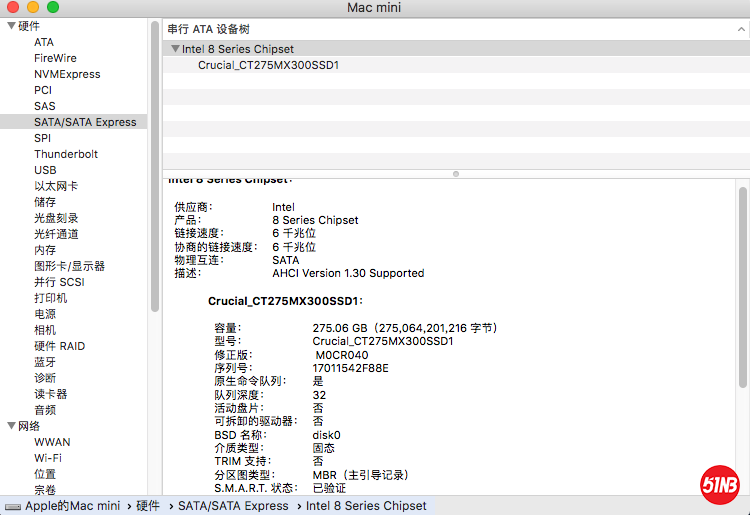This screenshot has width=750, height=515.
Task: Click the split pane divider handle
Action: [x=456, y=174]
